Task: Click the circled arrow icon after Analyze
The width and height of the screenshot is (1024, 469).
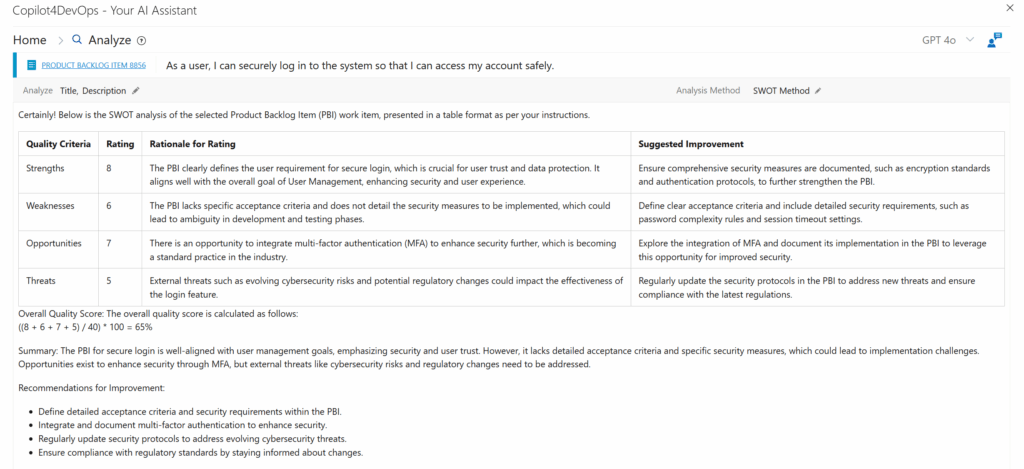Action: (141, 41)
